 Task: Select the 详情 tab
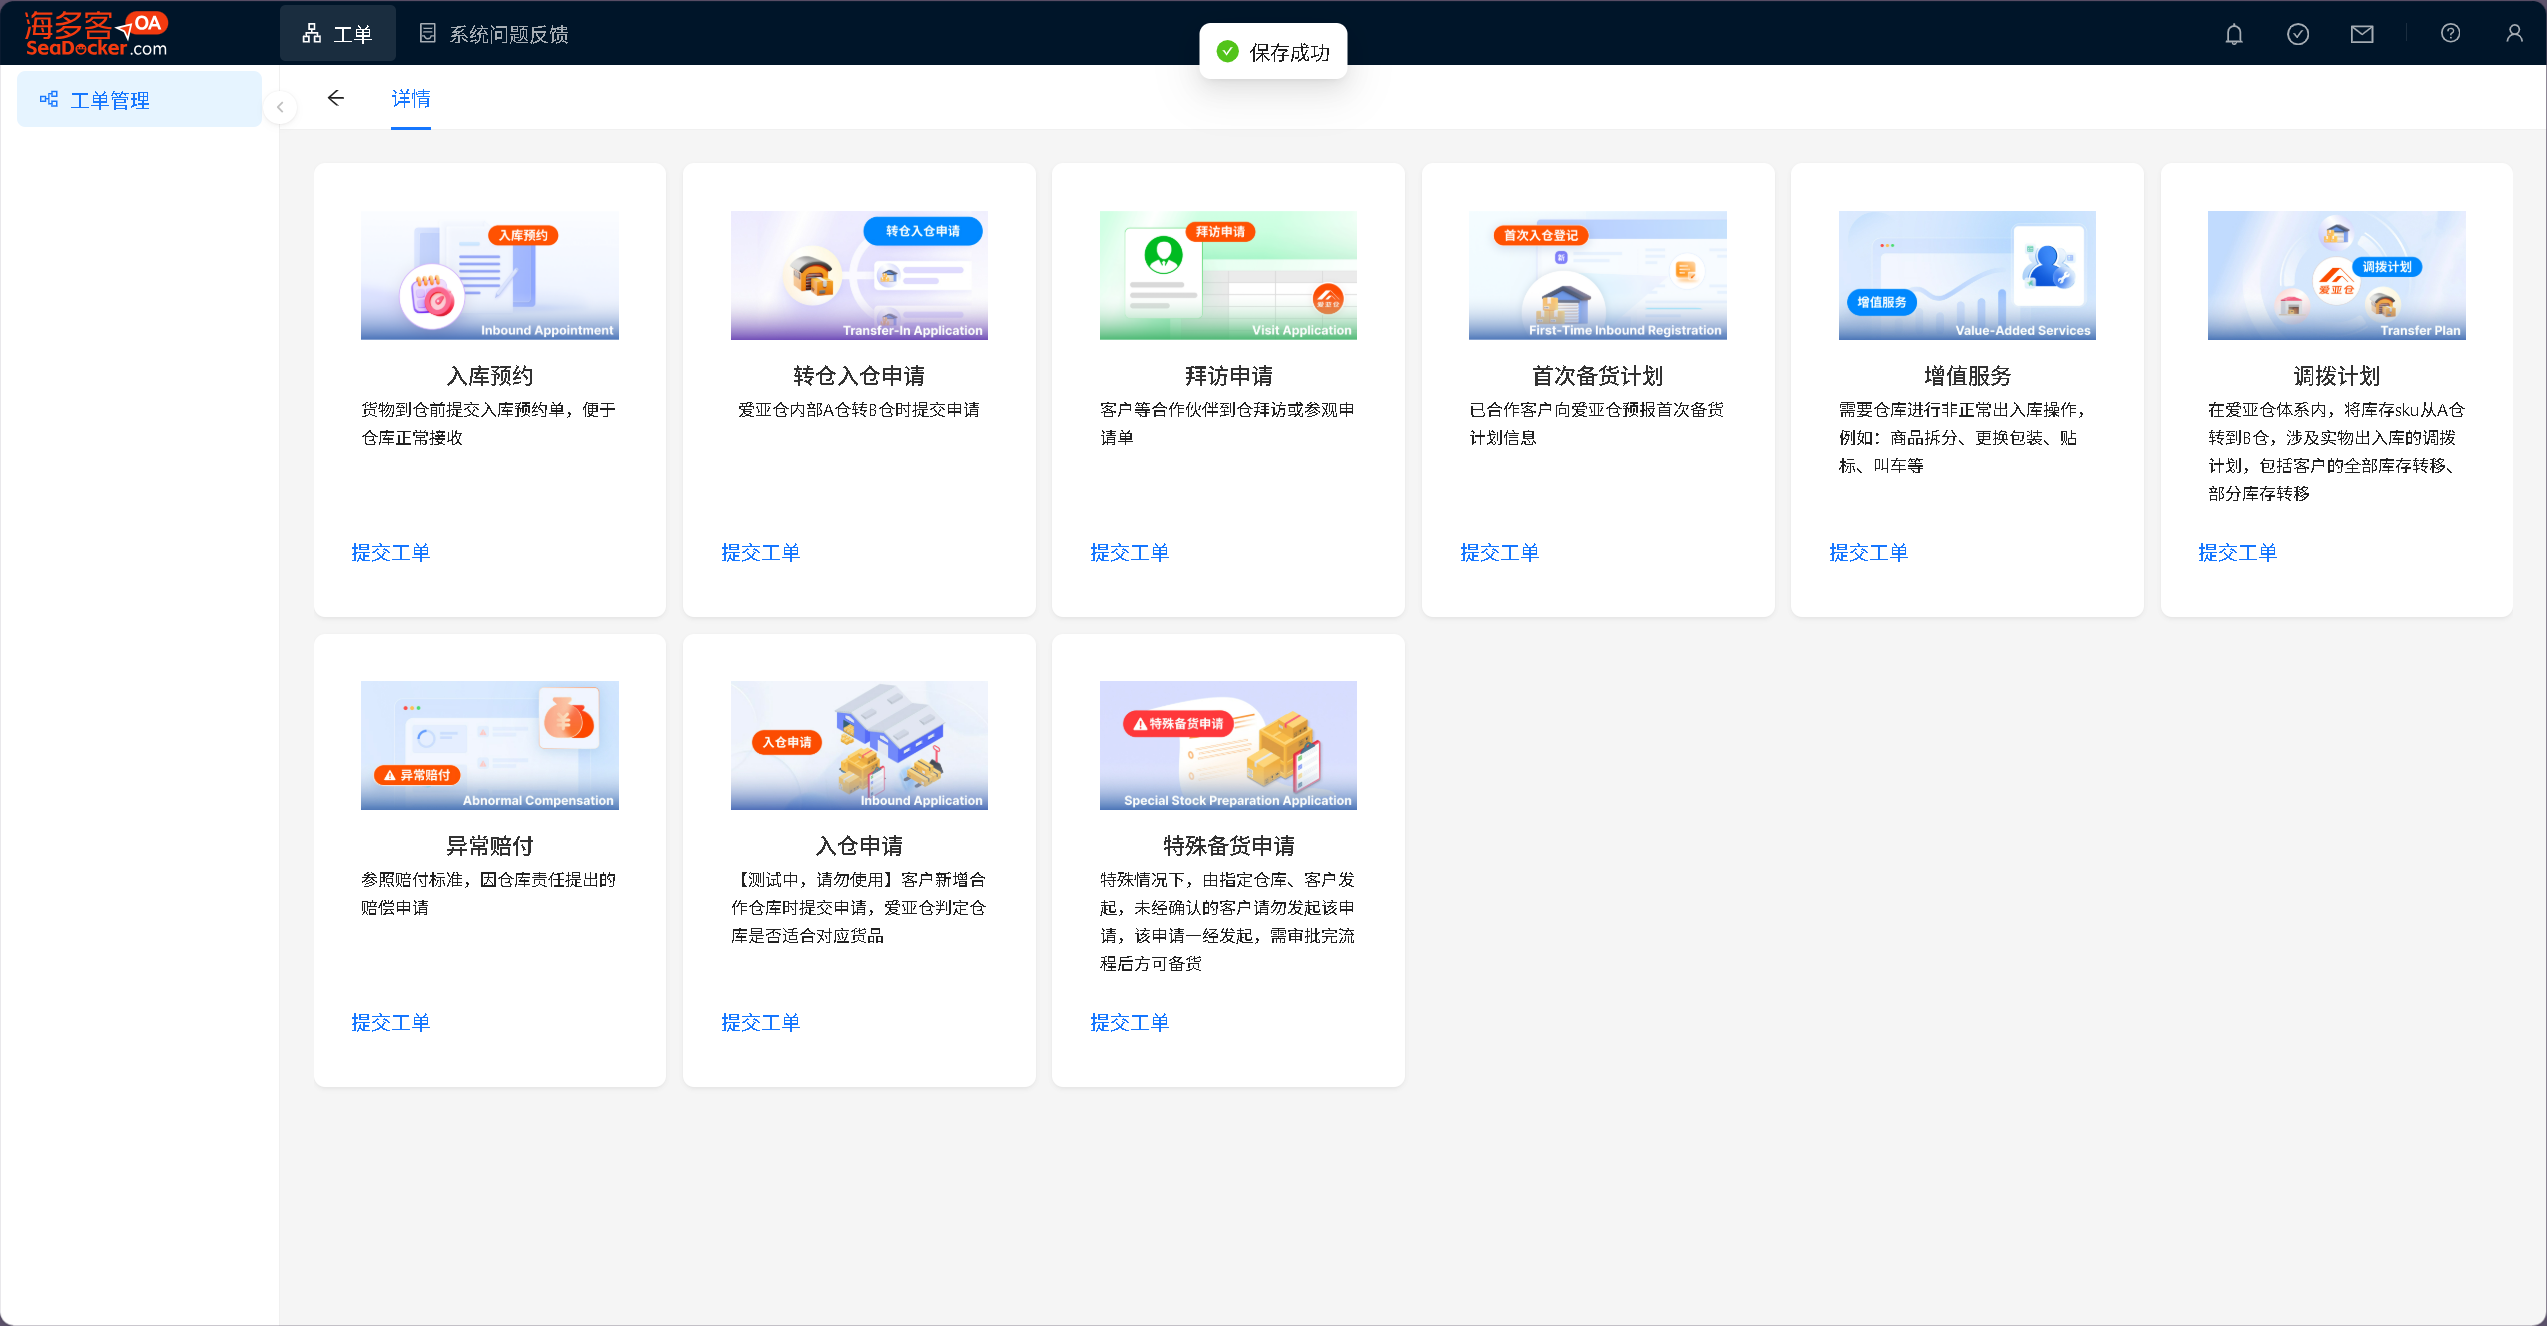click(x=410, y=98)
